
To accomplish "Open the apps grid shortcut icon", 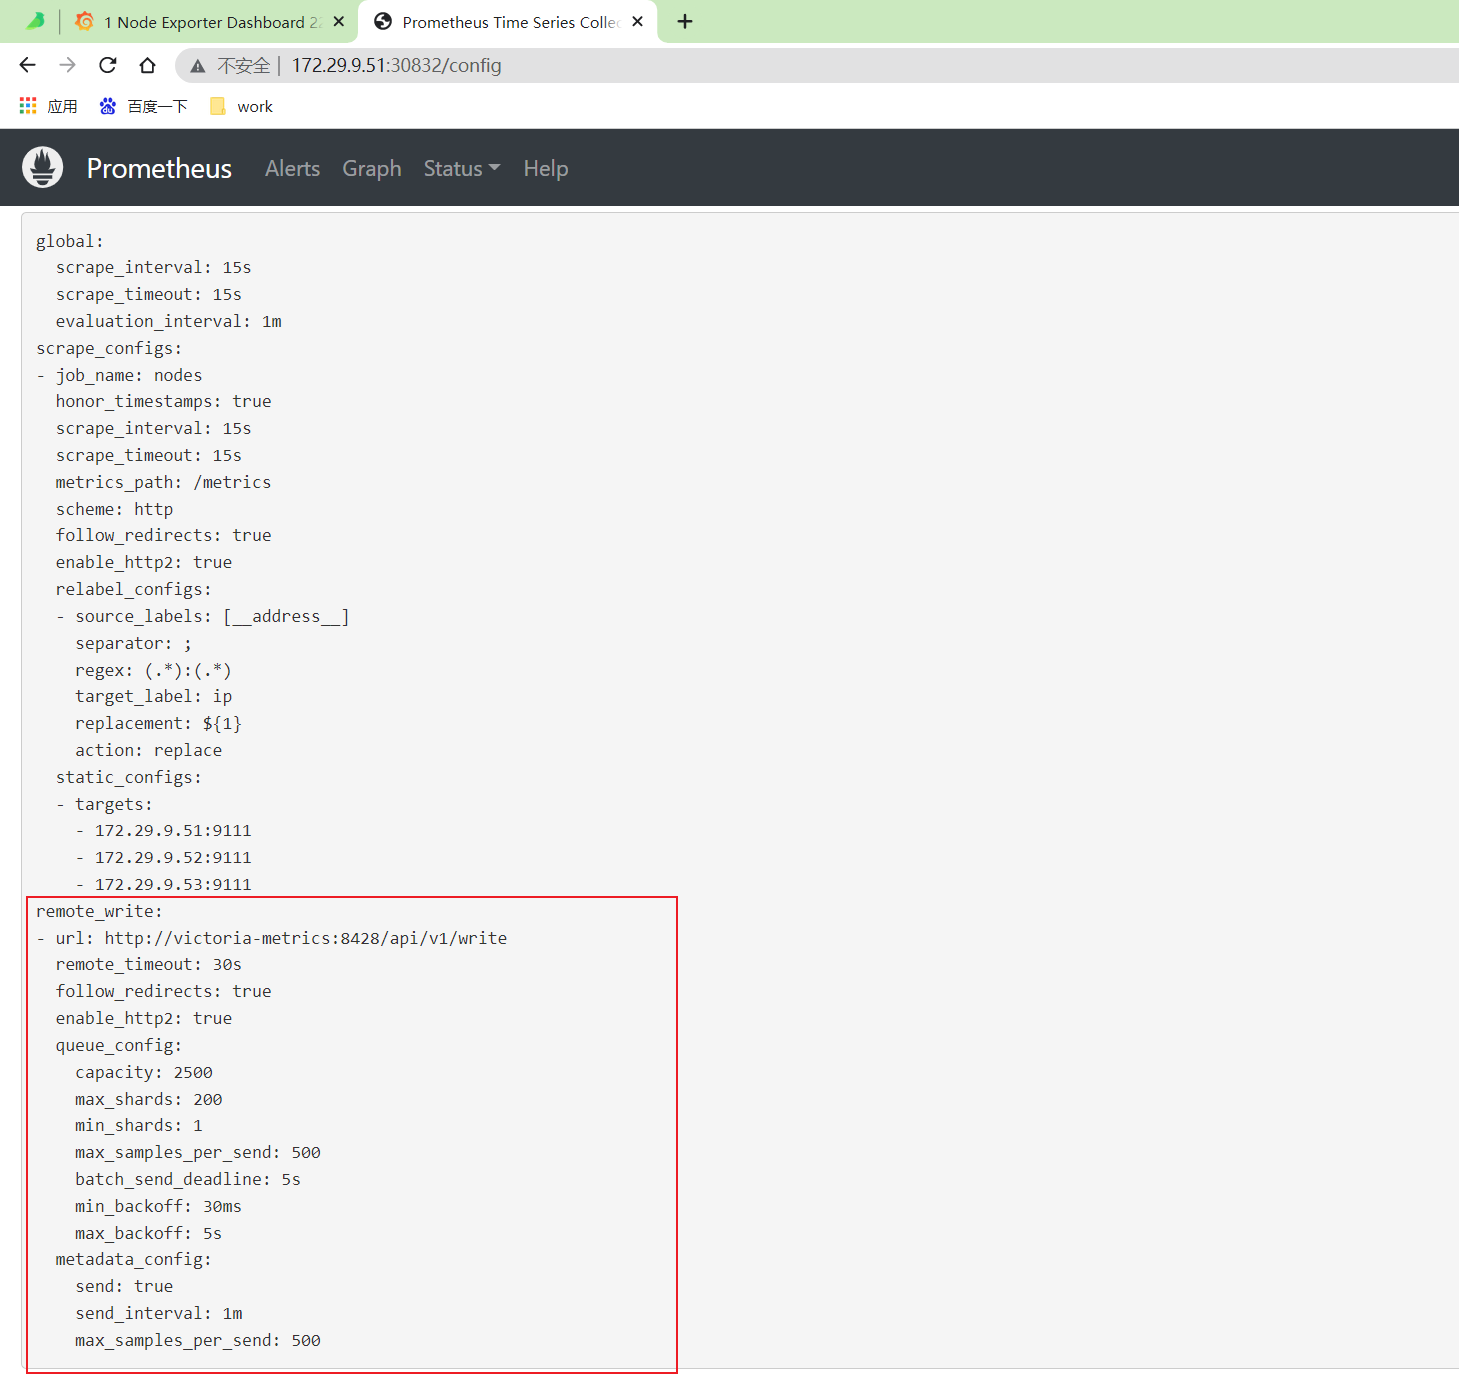I will click(28, 106).
